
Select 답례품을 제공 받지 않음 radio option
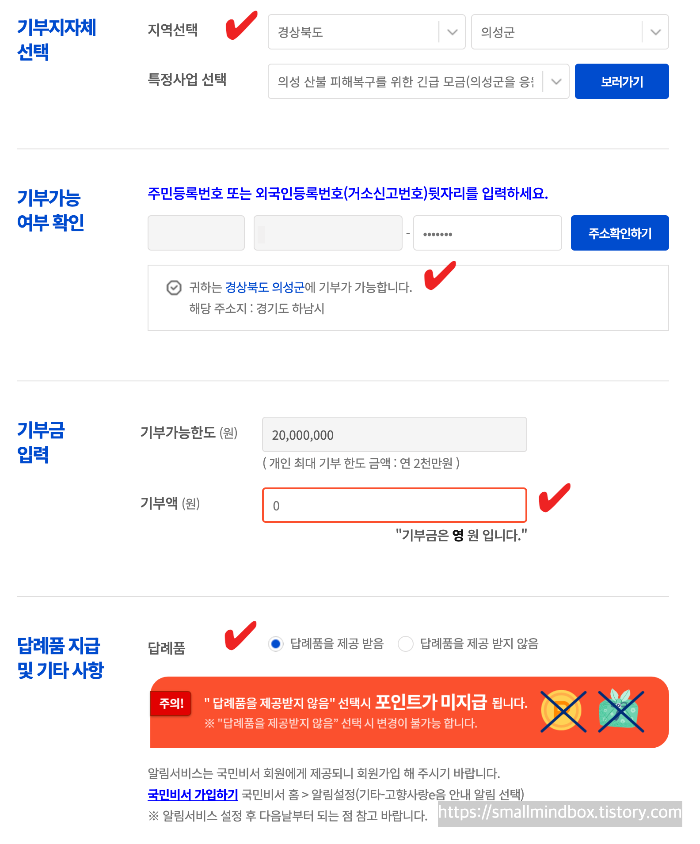[405, 644]
